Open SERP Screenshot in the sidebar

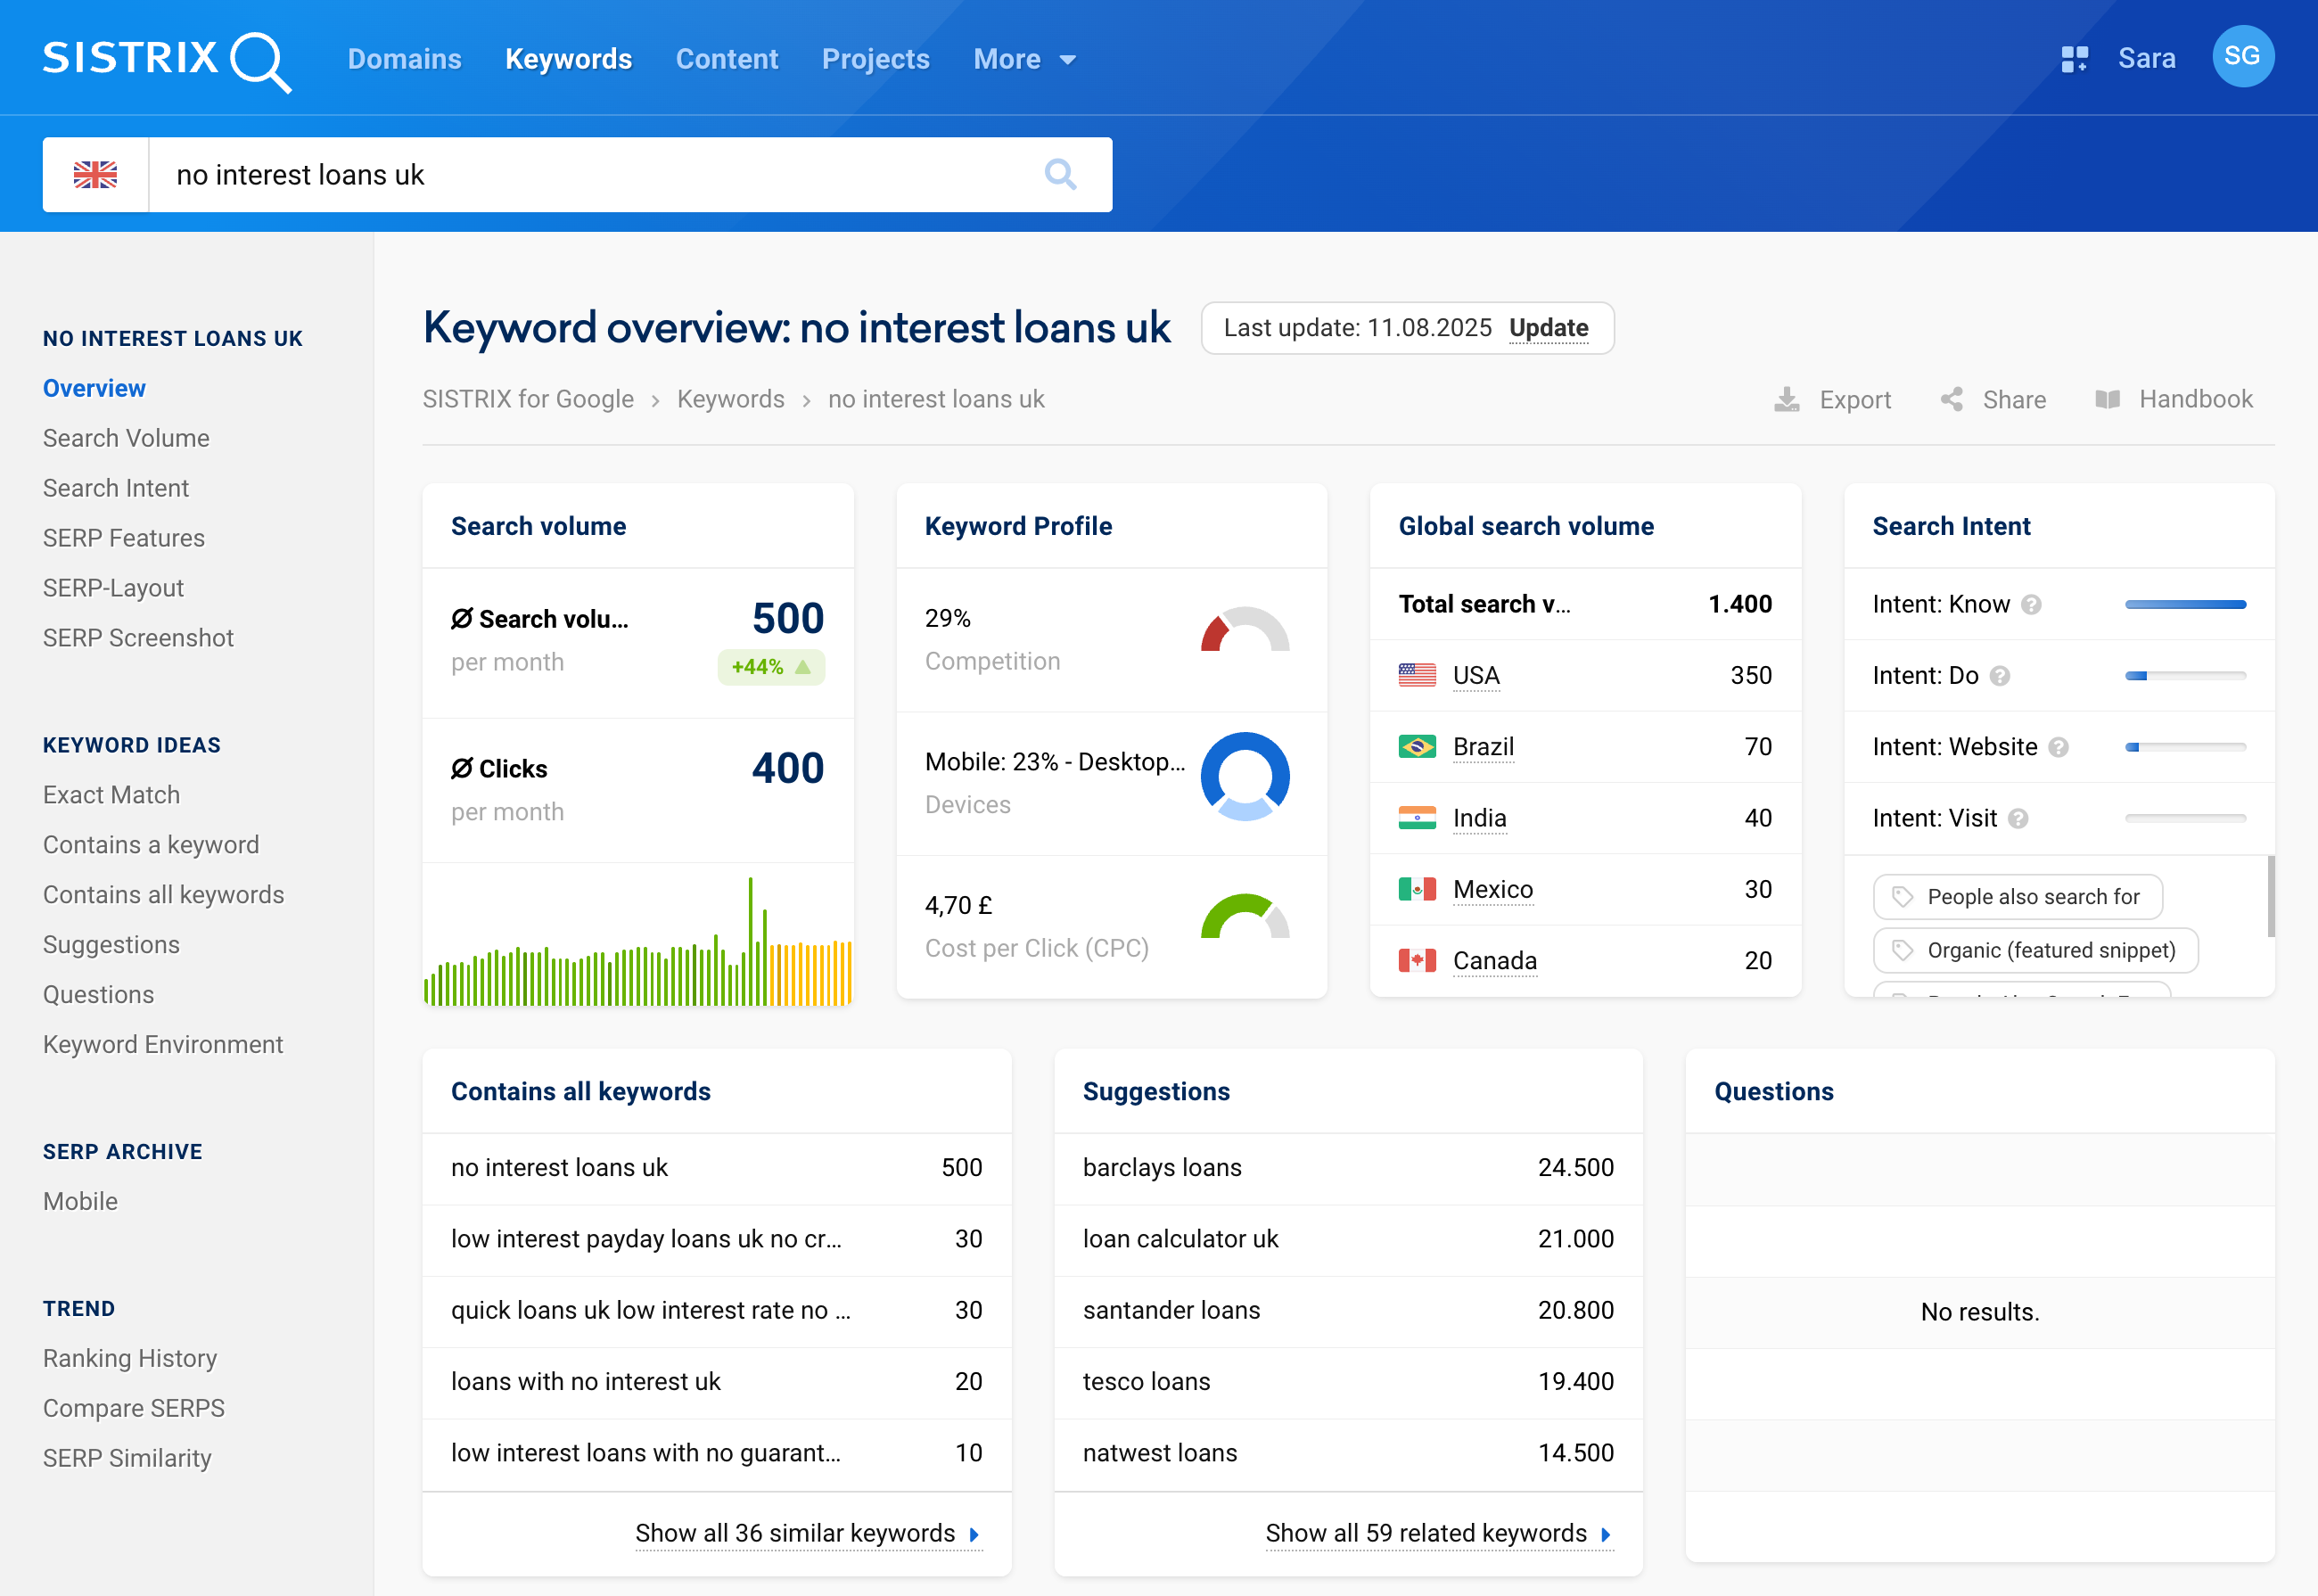(138, 637)
